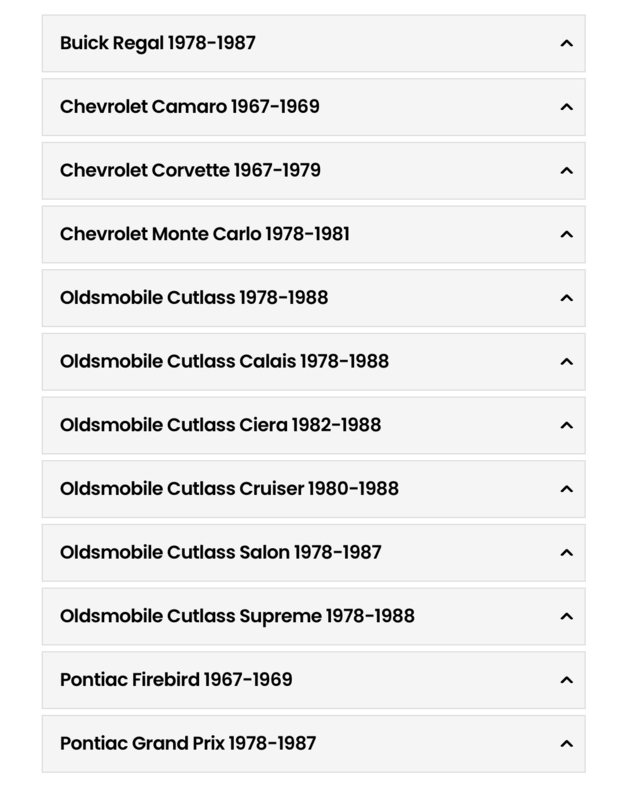Expand the Pontiac Firebird 1967-1969 section

pyautogui.click(x=313, y=680)
